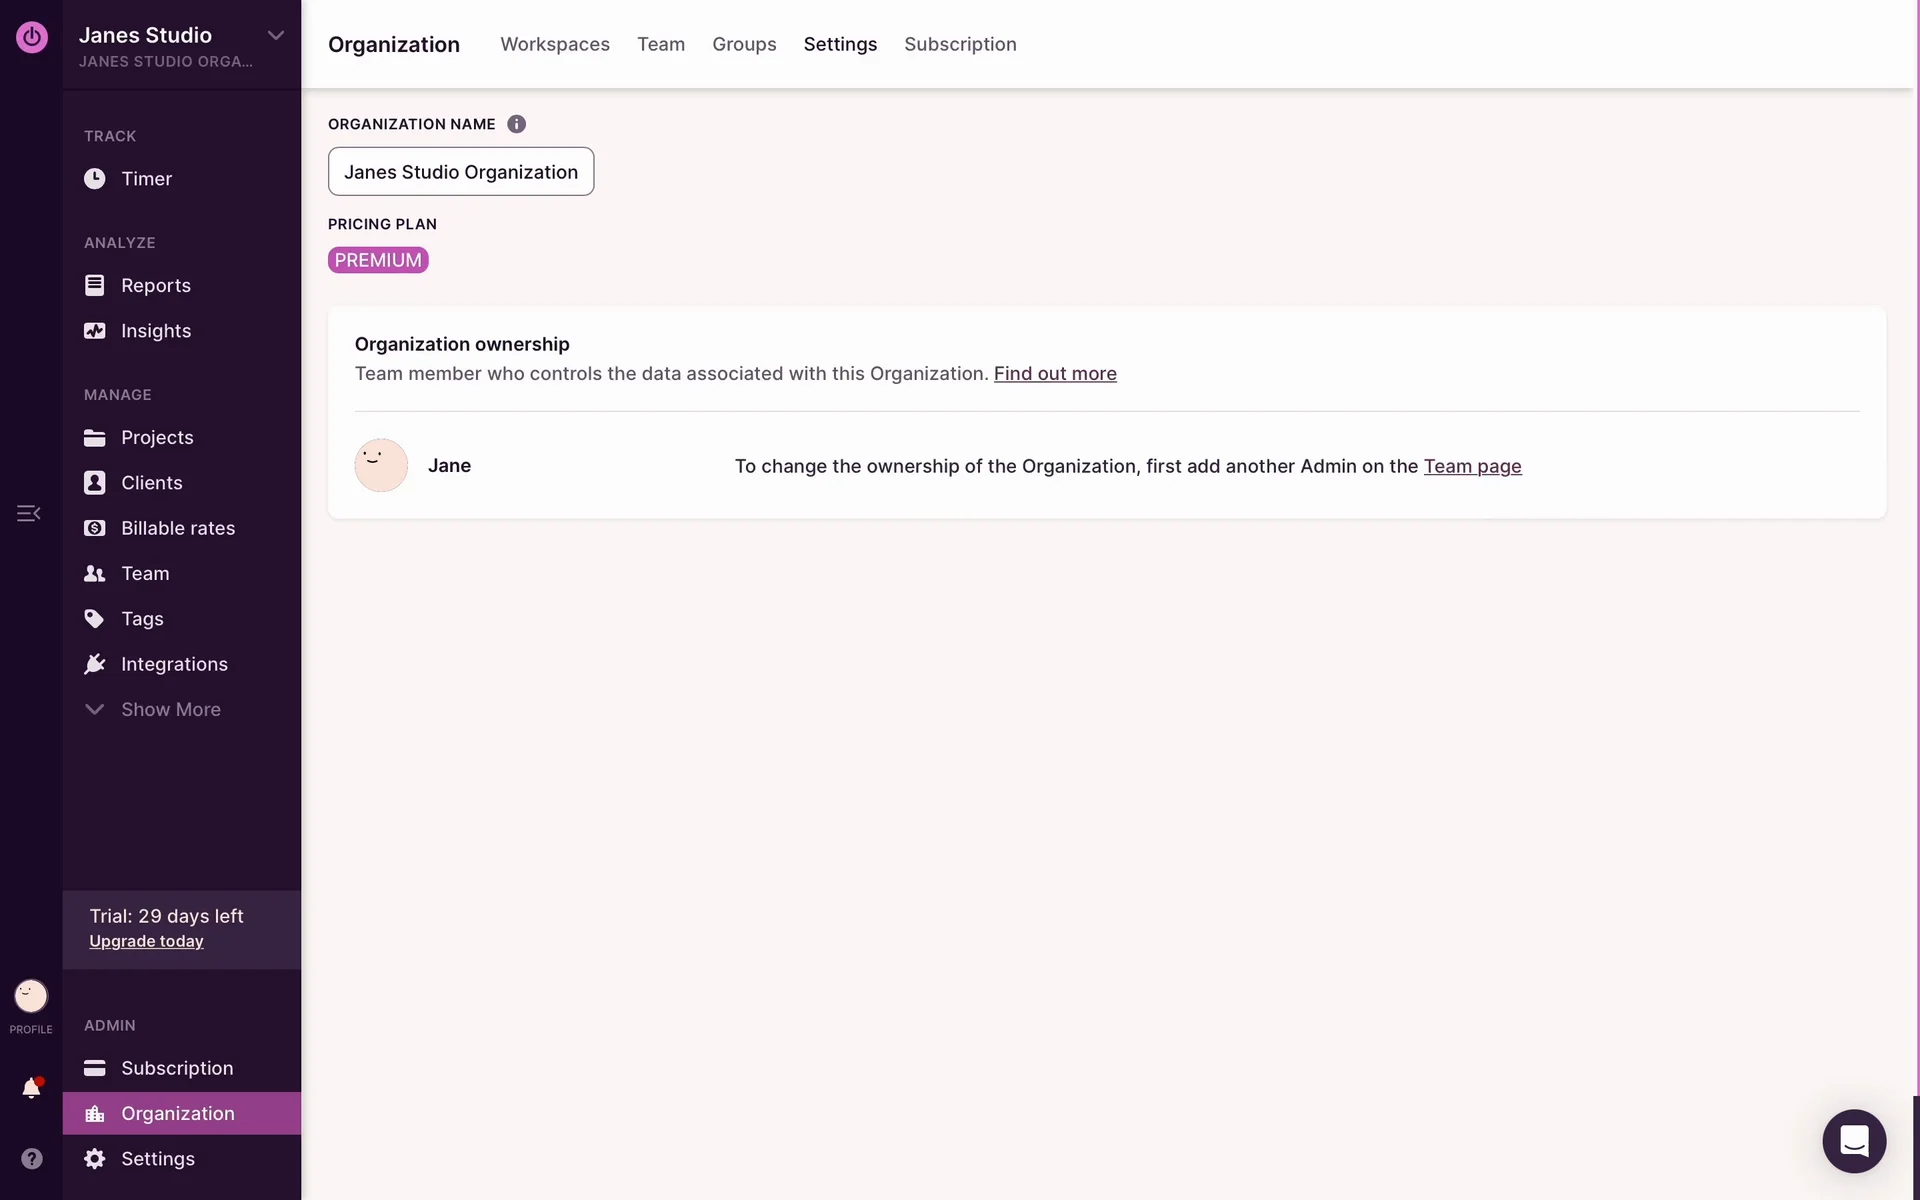Switch to the Workspaces tab
This screenshot has width=1920, height=1200.
pyautogui.click(x=555, y=44)
